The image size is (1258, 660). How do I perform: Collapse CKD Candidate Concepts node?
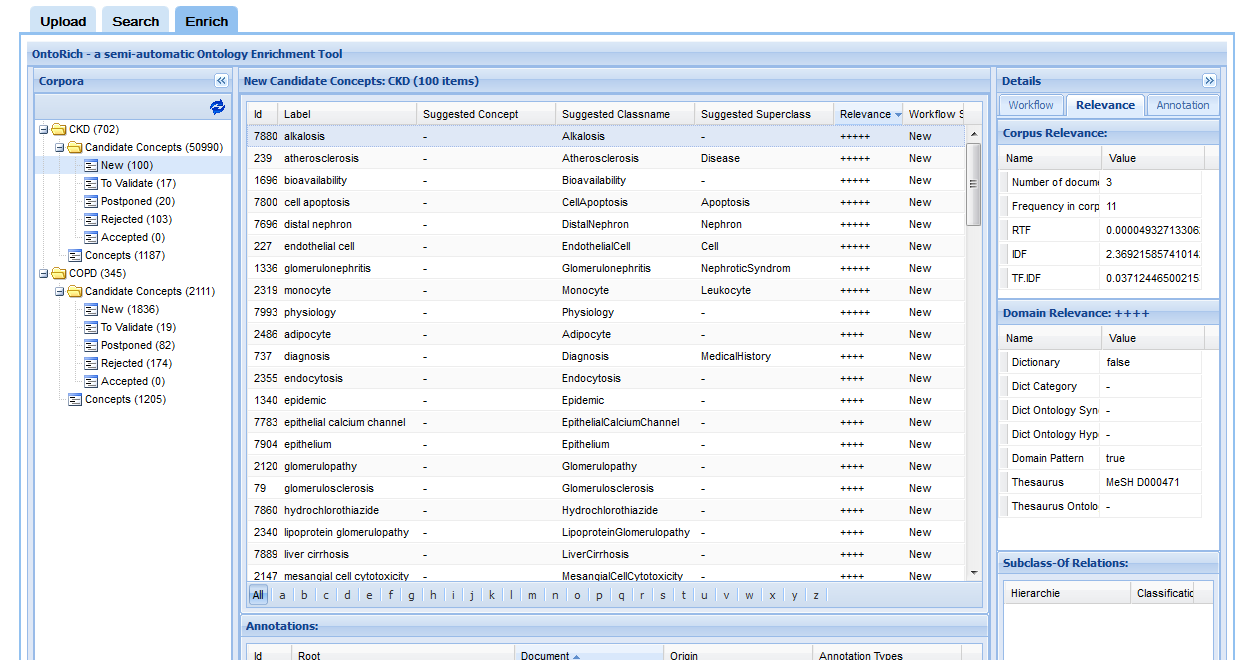(x=59, y=148)
